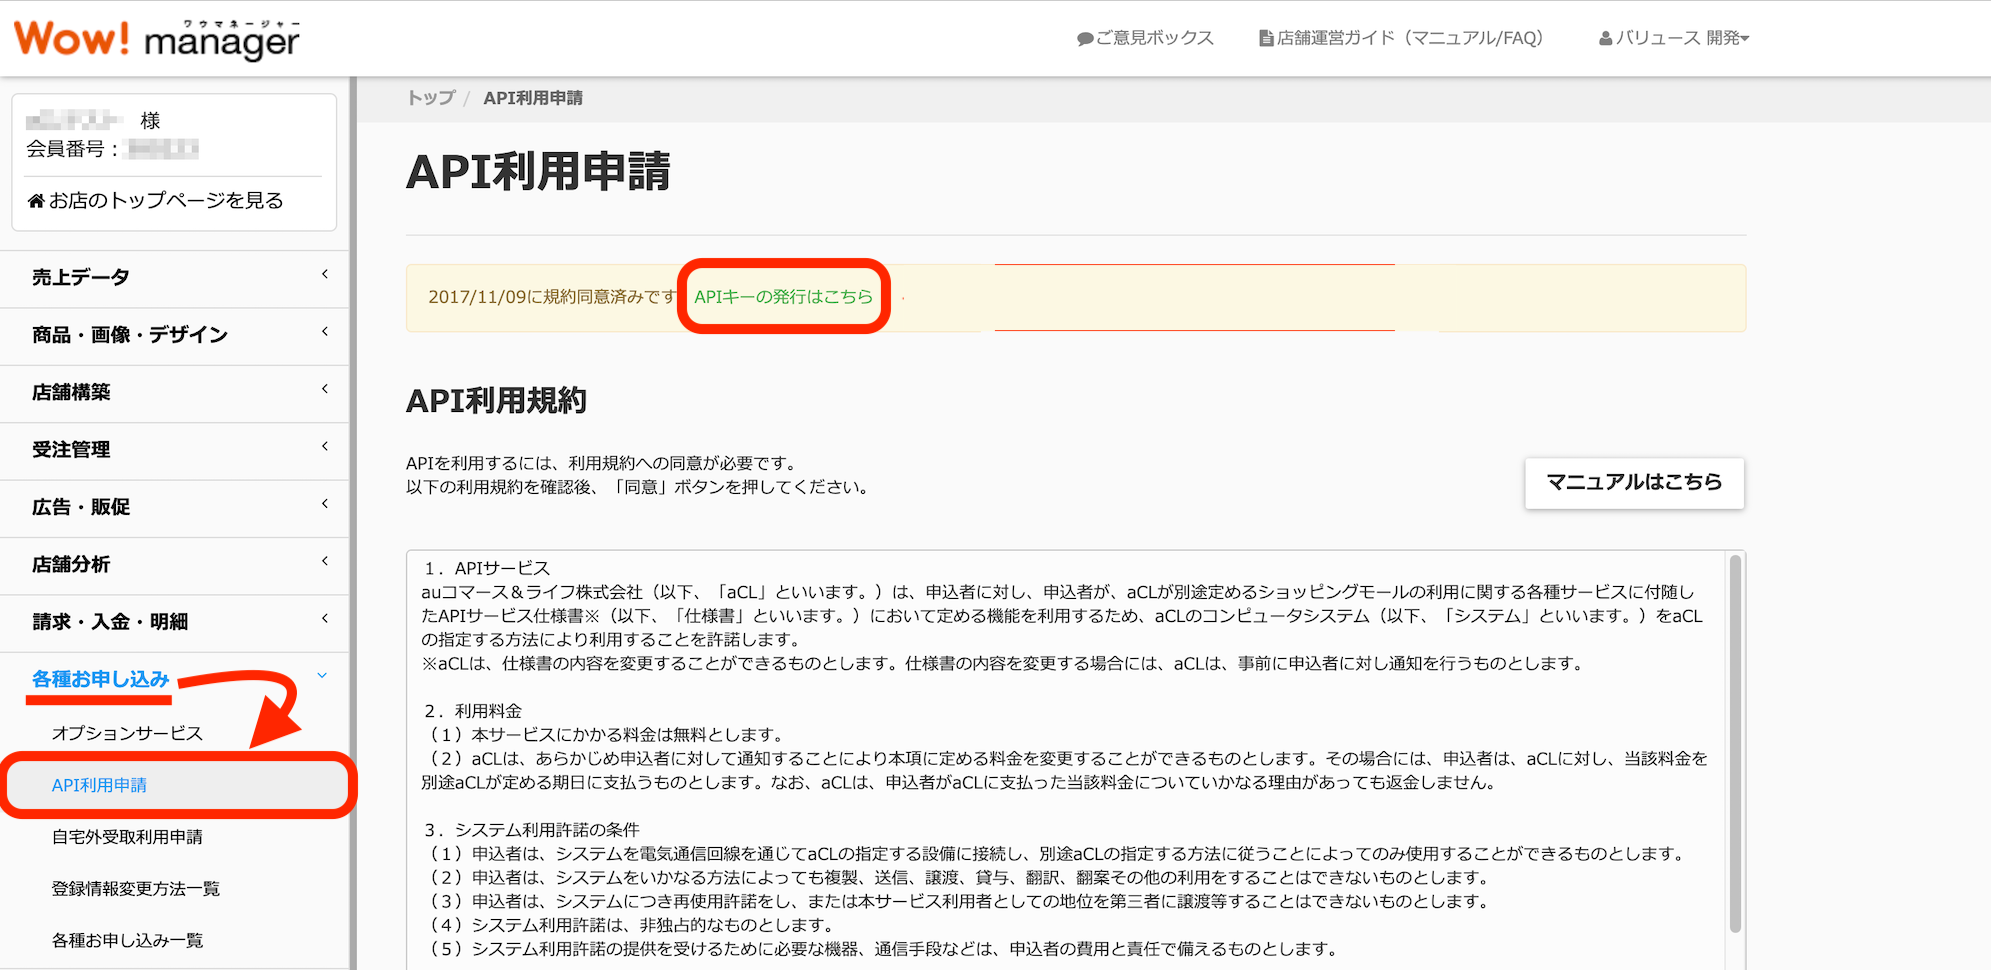Select API利用申請 in sidebar submenu
Screen dimensions: 1991x970
(x=99, y=785)
